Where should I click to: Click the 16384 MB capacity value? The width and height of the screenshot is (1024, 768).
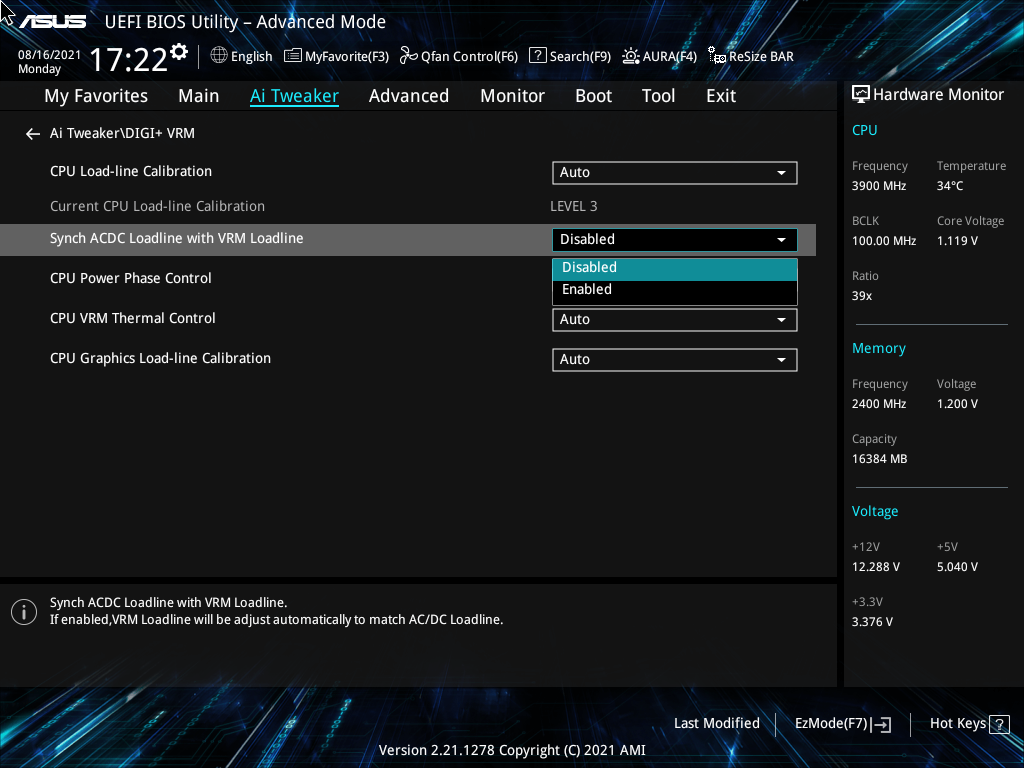pos(880,459)
